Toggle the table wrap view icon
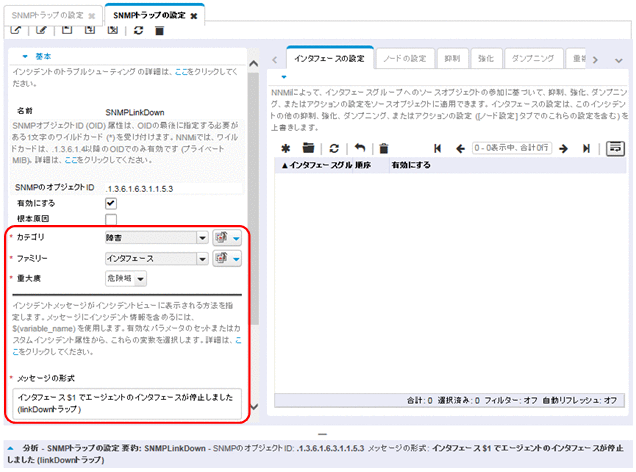The image size is (636, 472). coord(615,148)
